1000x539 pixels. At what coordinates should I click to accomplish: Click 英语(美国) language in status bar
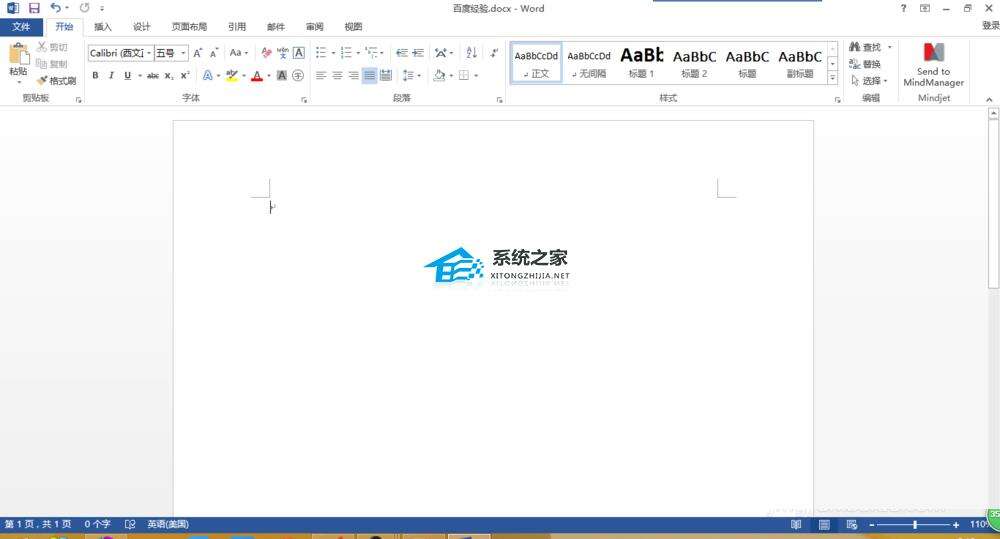click(168, 524)
